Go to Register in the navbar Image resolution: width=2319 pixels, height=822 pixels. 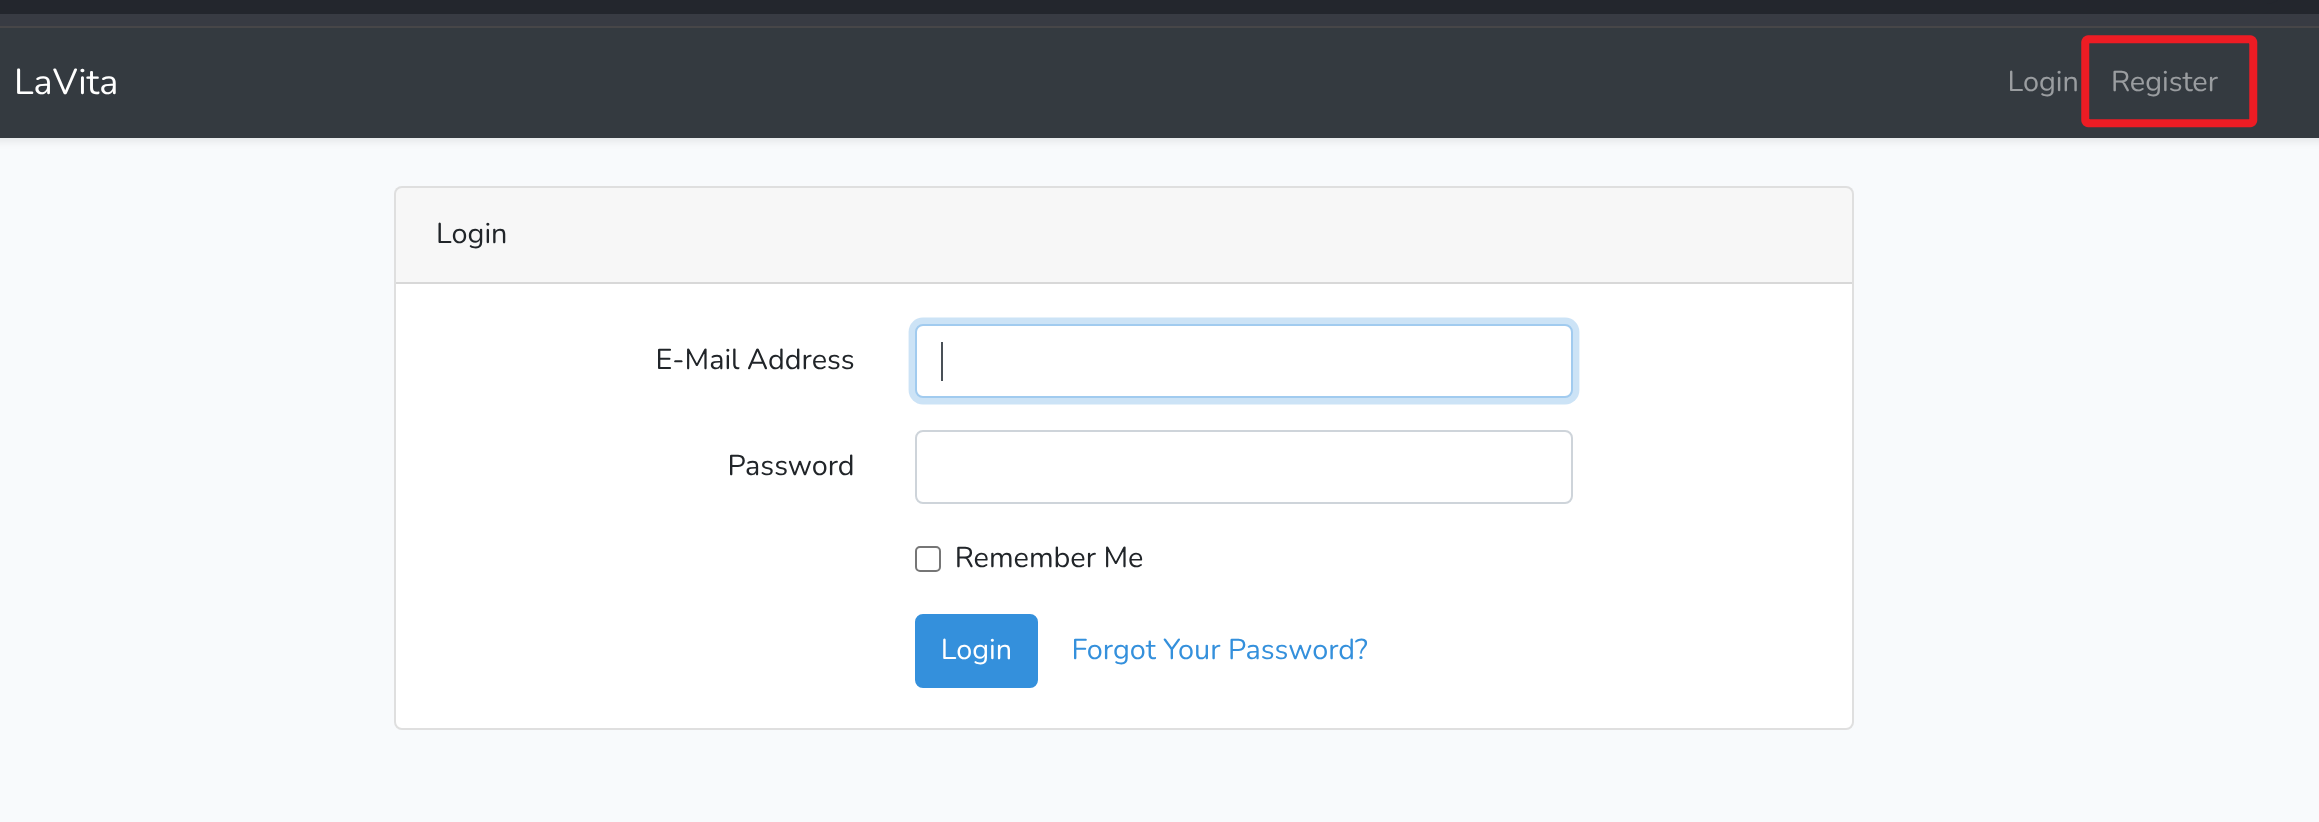(x=2164, y=82)
